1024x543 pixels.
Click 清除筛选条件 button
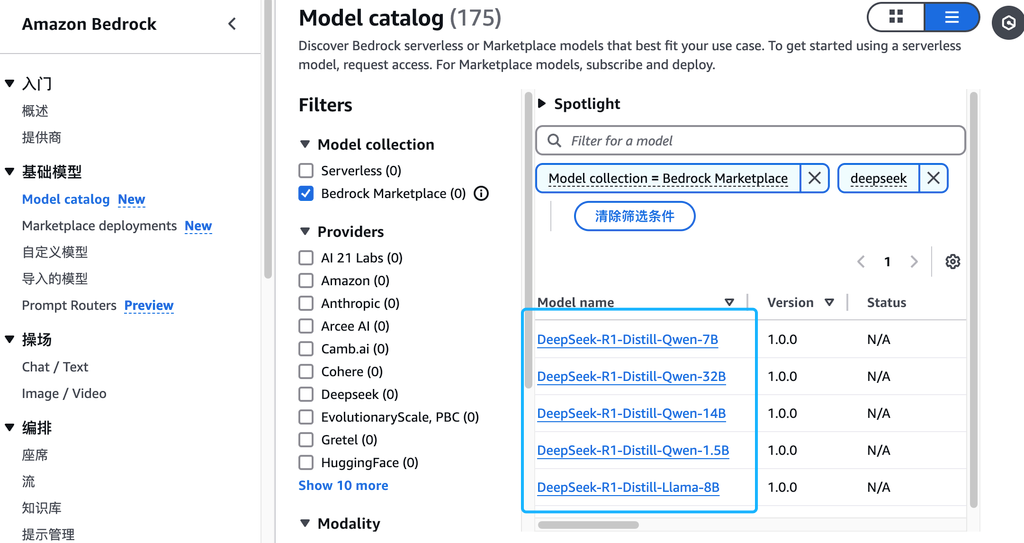coord(634,216)
